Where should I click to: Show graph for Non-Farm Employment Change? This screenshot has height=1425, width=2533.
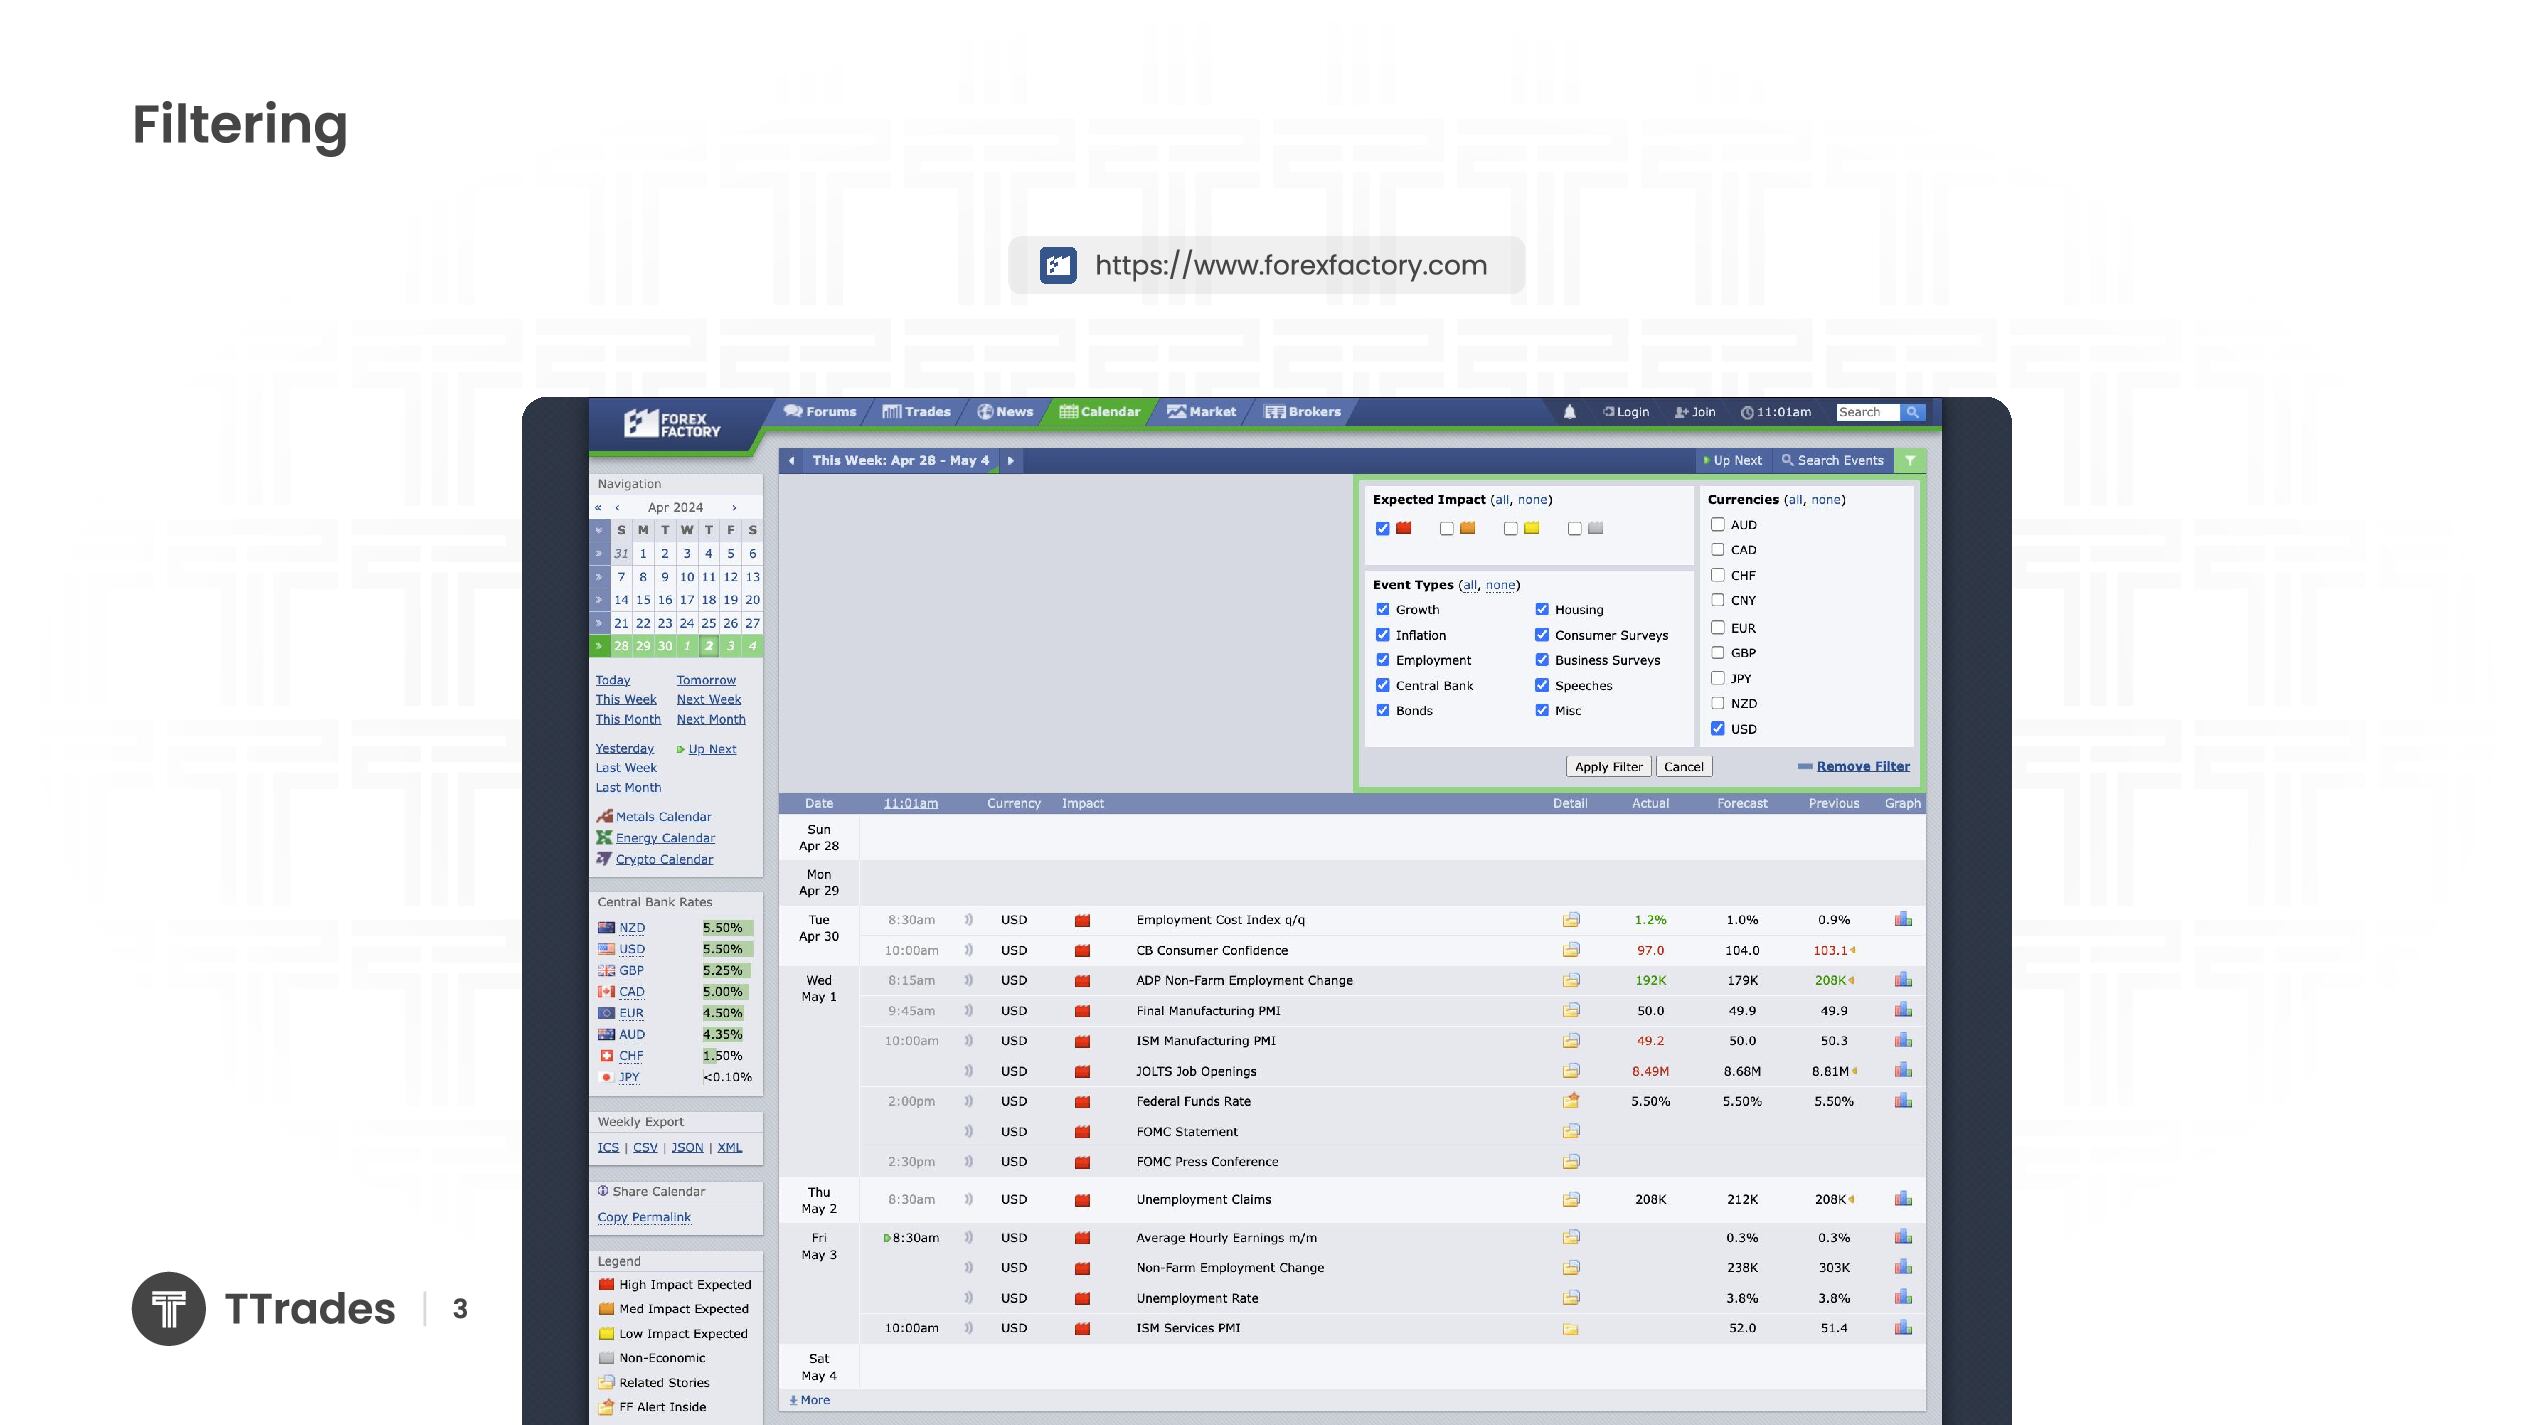[1903, 1267]
